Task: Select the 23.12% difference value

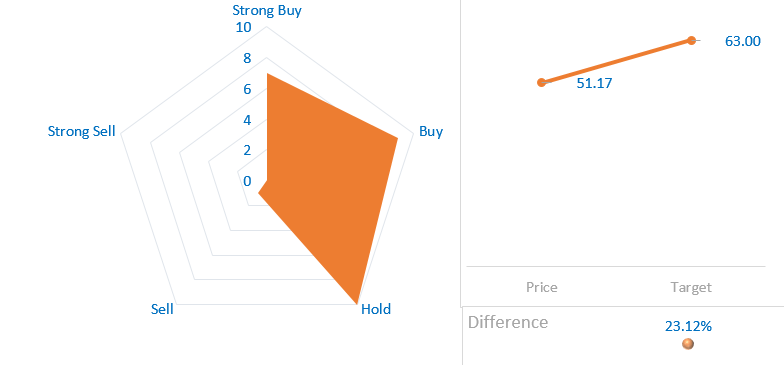Action: 688,326
